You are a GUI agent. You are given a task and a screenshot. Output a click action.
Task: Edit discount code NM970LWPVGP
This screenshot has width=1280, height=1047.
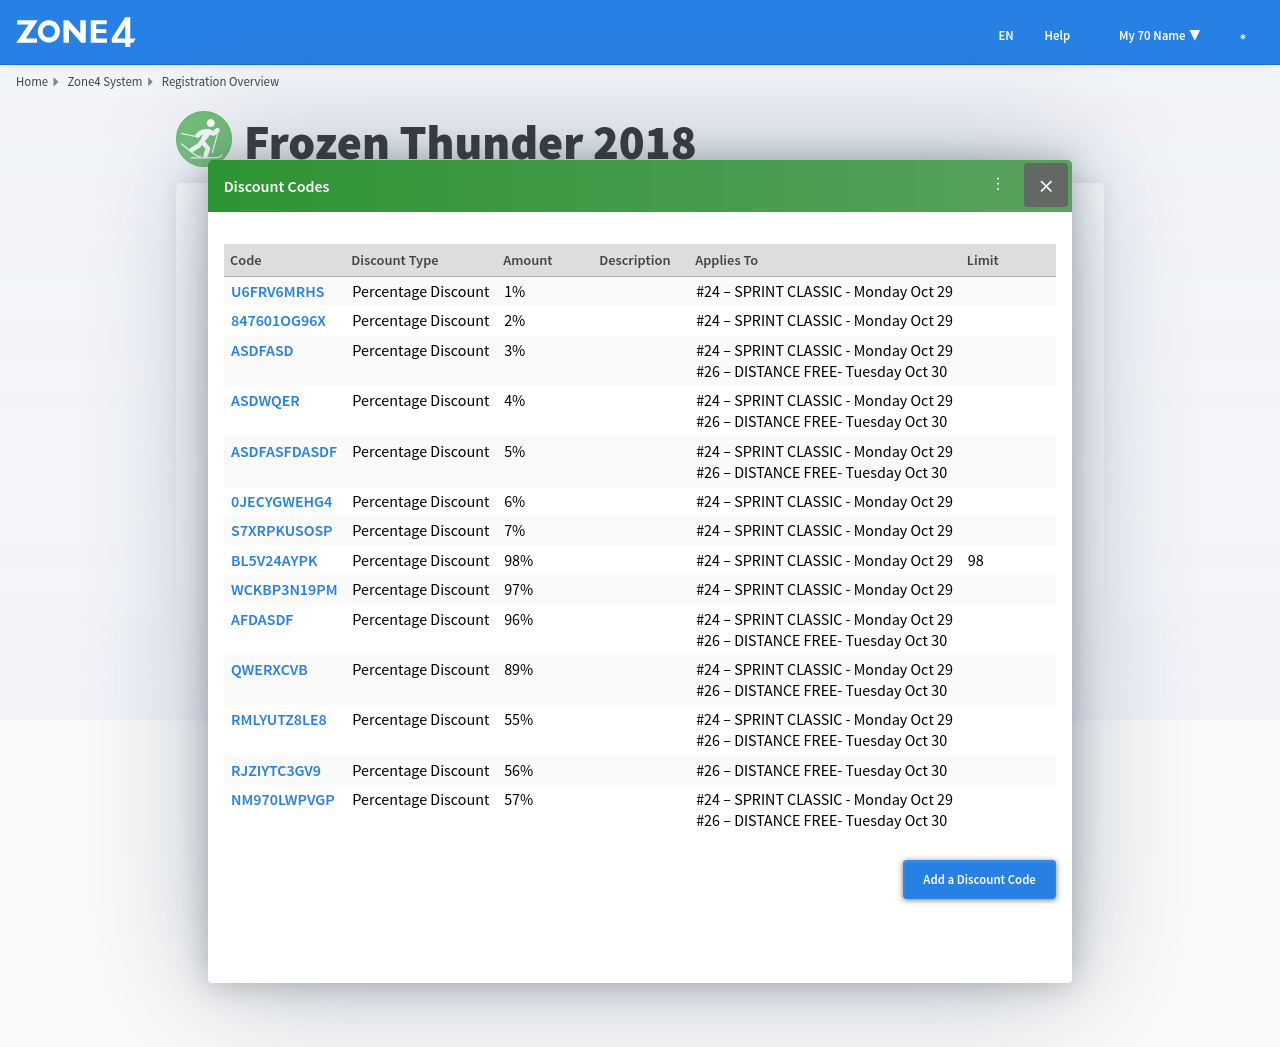(x=282, y=800)
